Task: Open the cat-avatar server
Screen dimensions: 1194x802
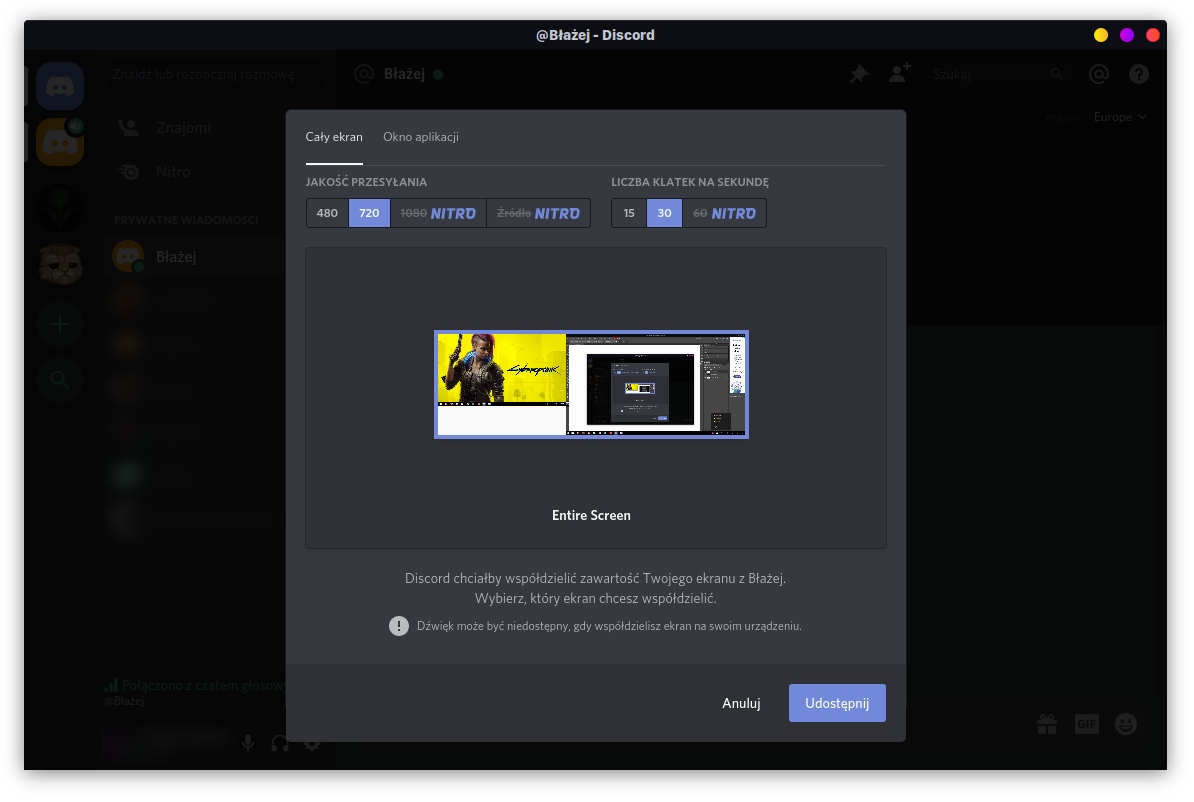Action: [60, 265]
